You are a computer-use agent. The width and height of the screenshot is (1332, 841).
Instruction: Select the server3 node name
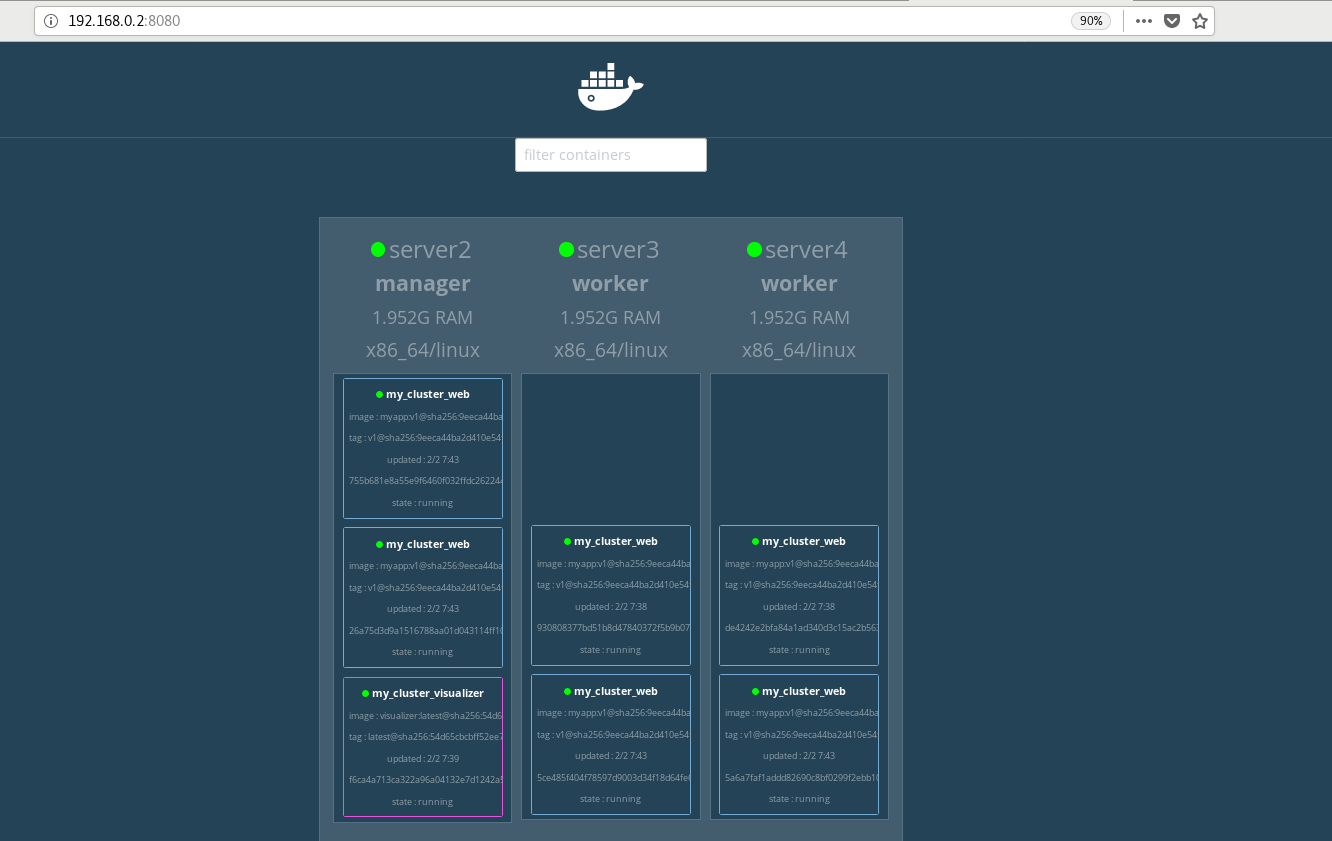[618, 250]
